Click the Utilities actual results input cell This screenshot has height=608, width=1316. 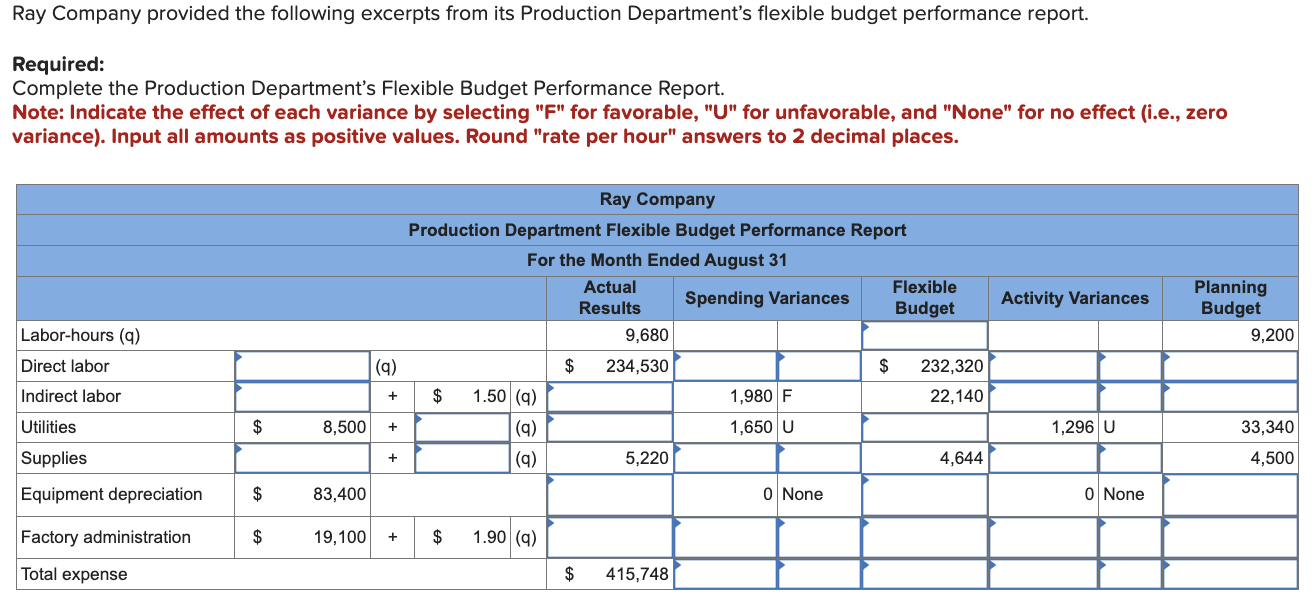pos(608,427)
